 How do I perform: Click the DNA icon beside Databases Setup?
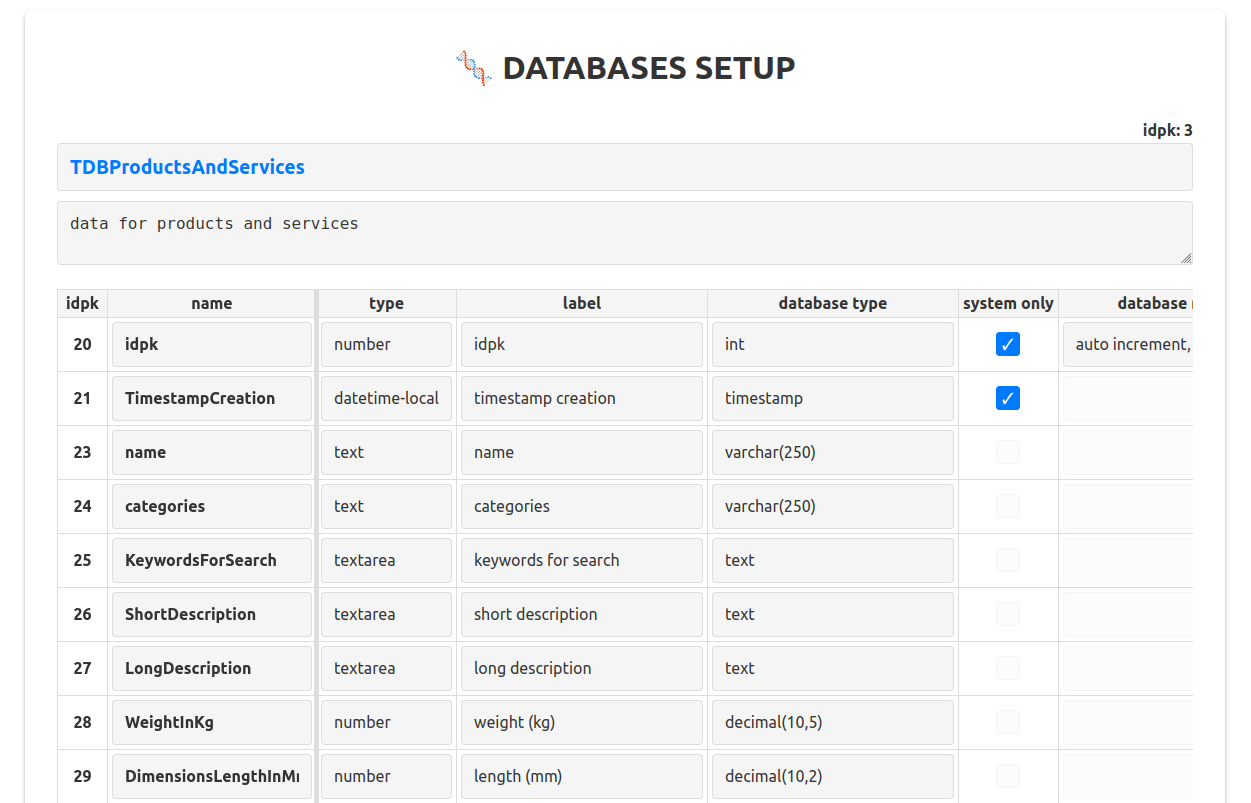tap(474, 68)
